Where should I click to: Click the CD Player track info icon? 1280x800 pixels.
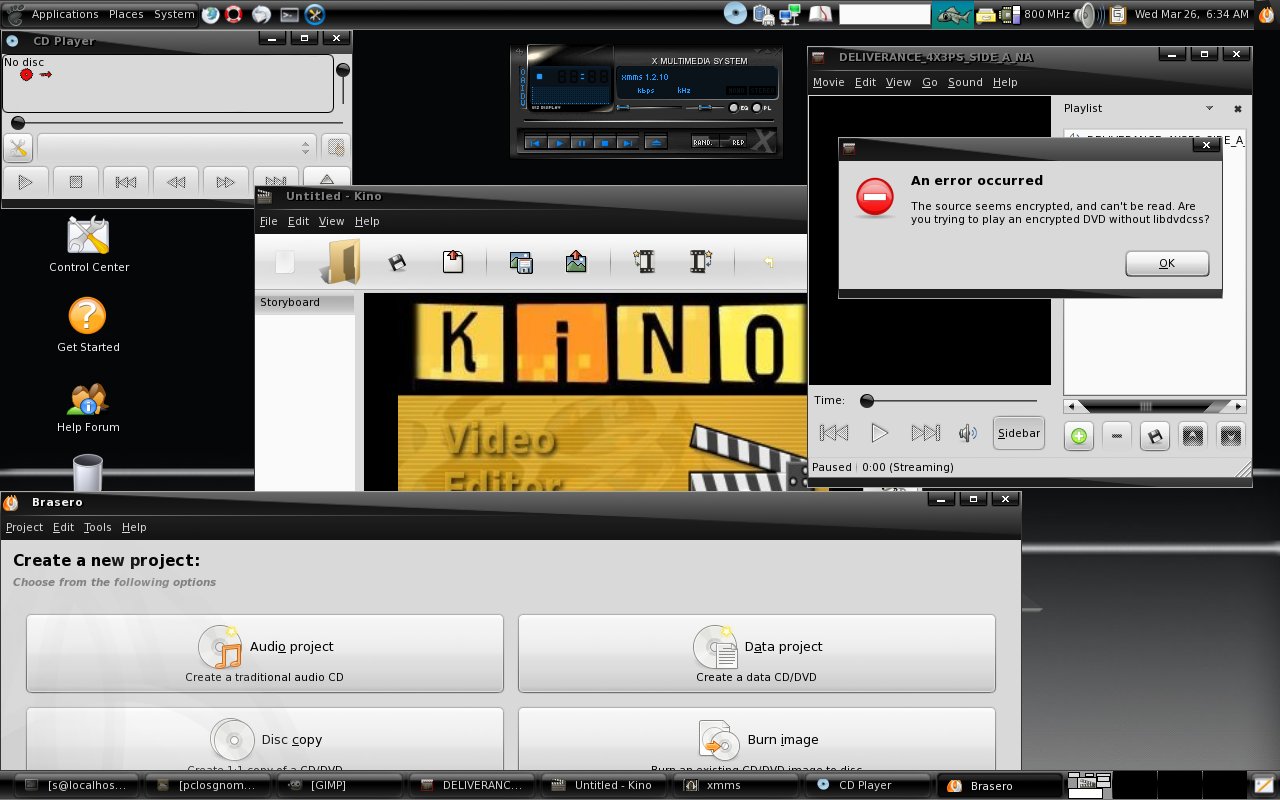click(x=336, y=148)
